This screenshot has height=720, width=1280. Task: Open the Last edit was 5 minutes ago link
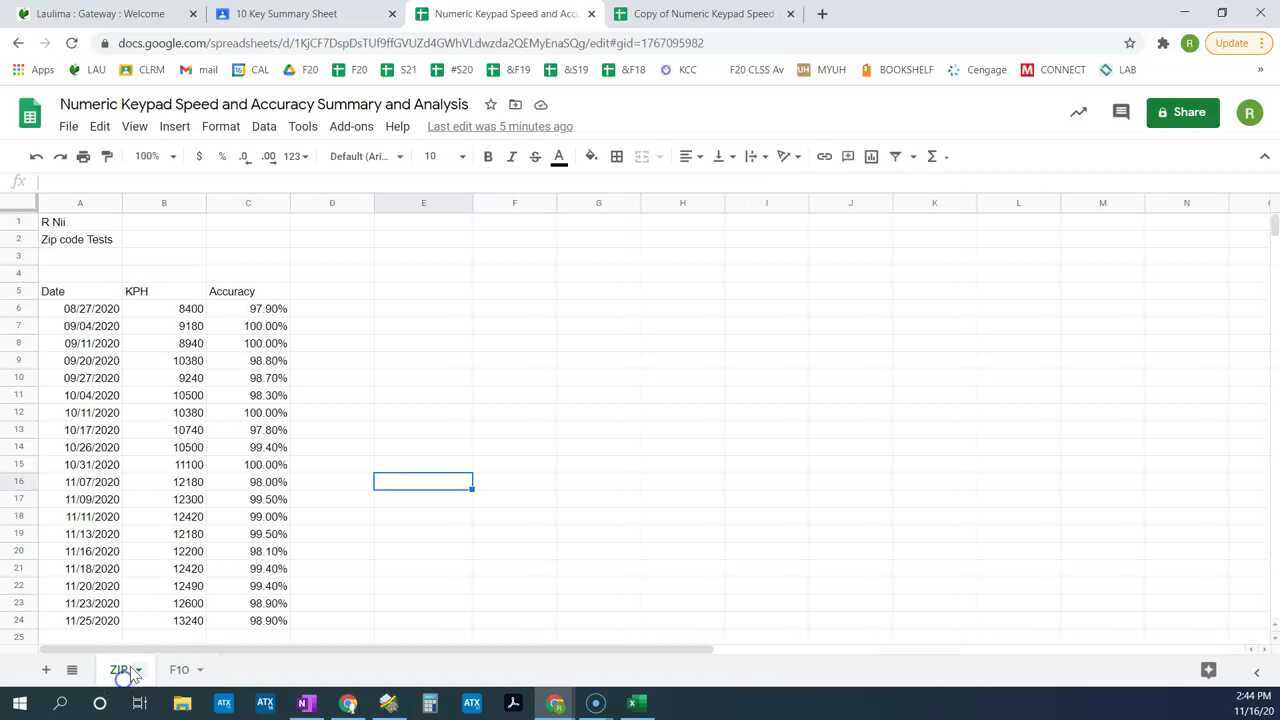(x=500, y=127)
